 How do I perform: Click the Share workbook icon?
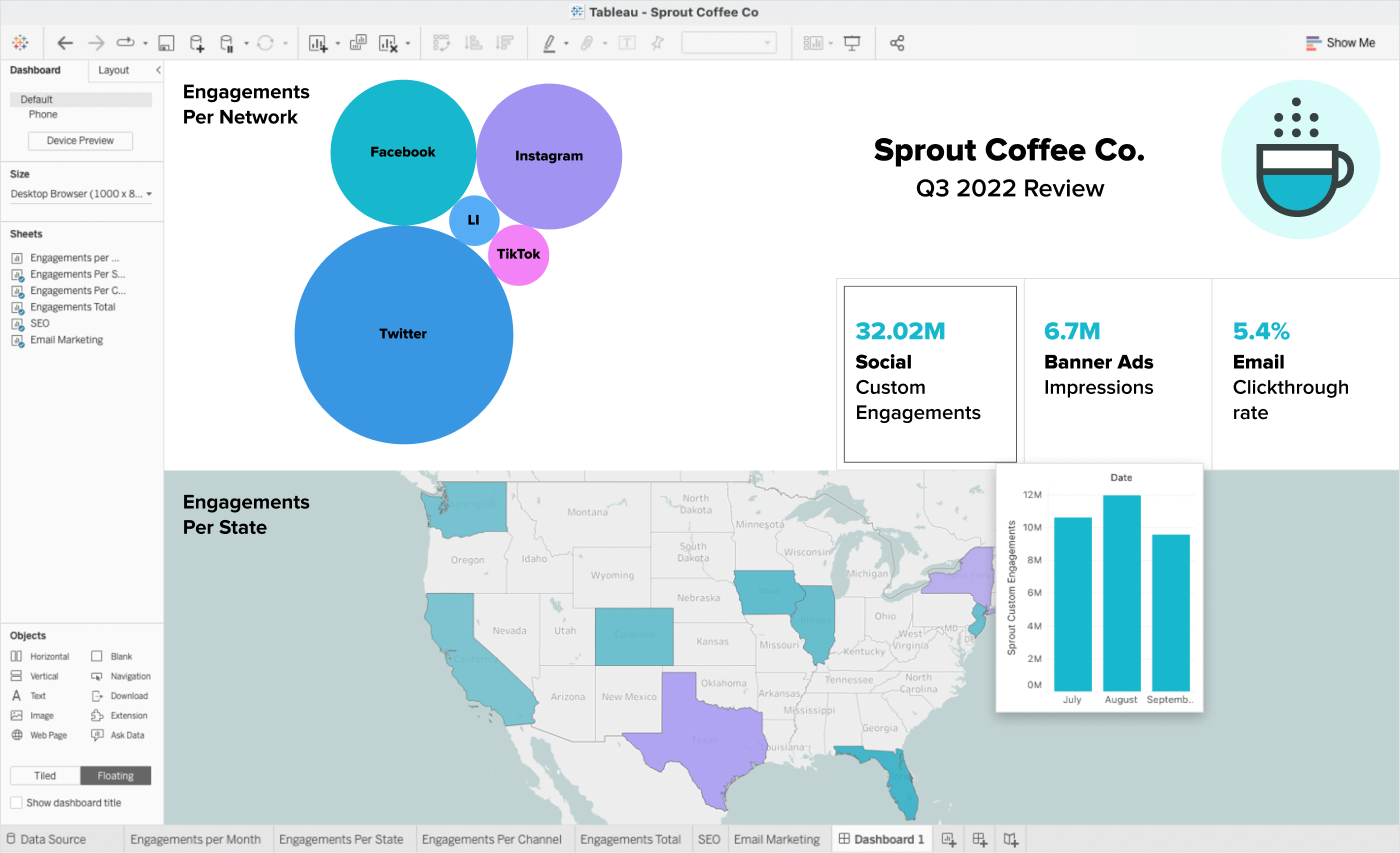(x=897, y=43)
